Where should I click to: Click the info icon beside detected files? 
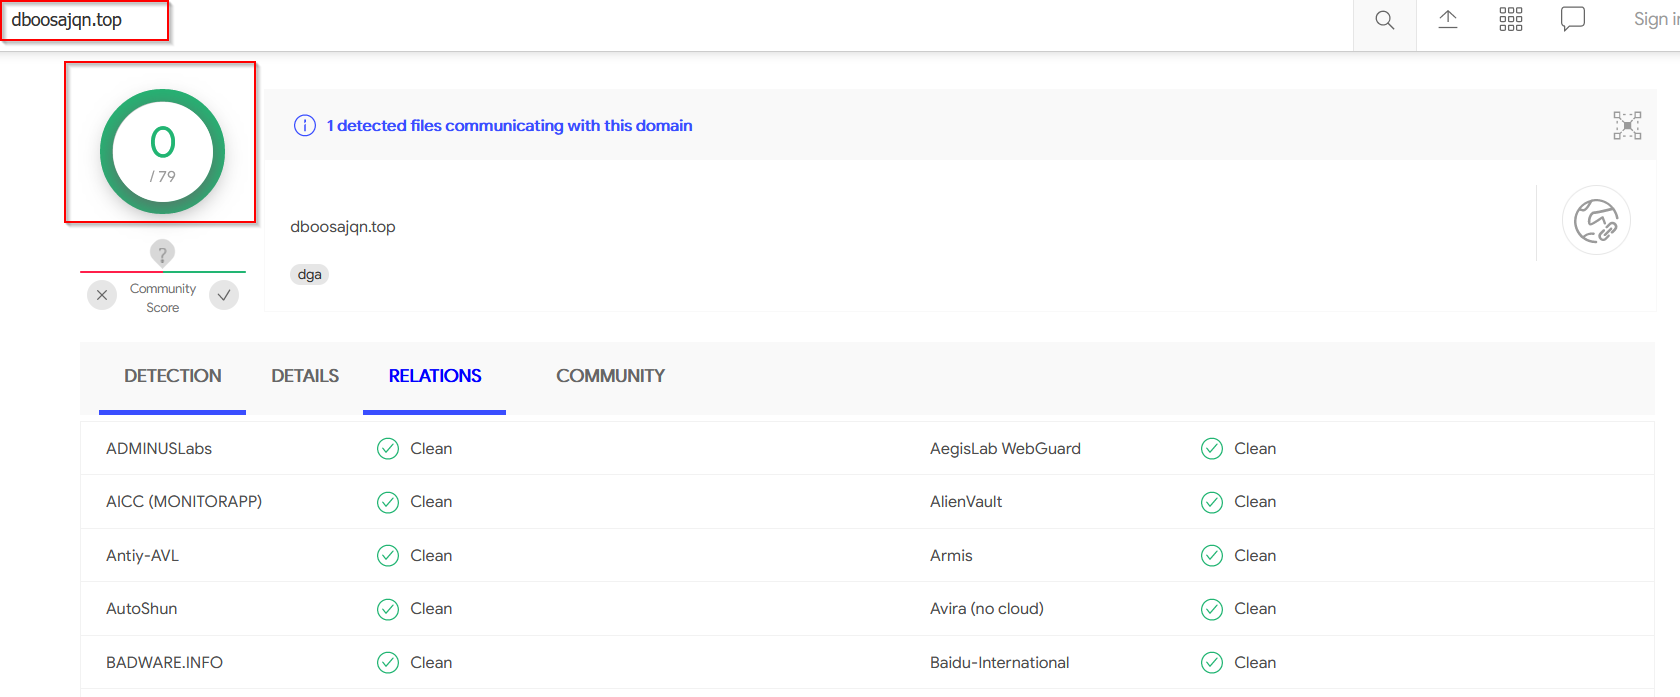[x=304, y=125]
